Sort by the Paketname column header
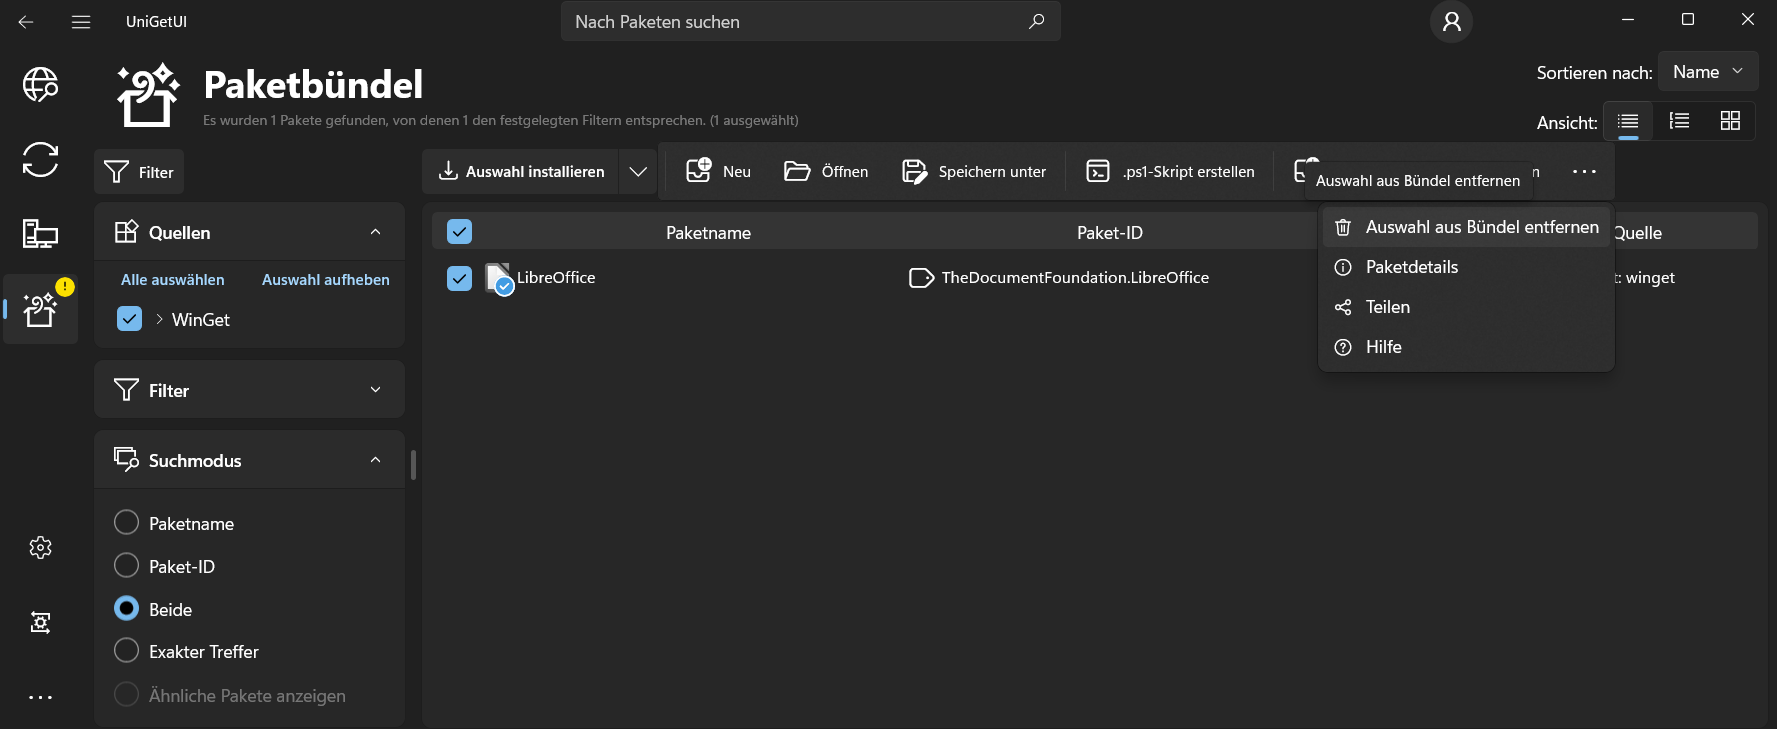The height and width of the screenshot is (729, 1777). (708, 233)
